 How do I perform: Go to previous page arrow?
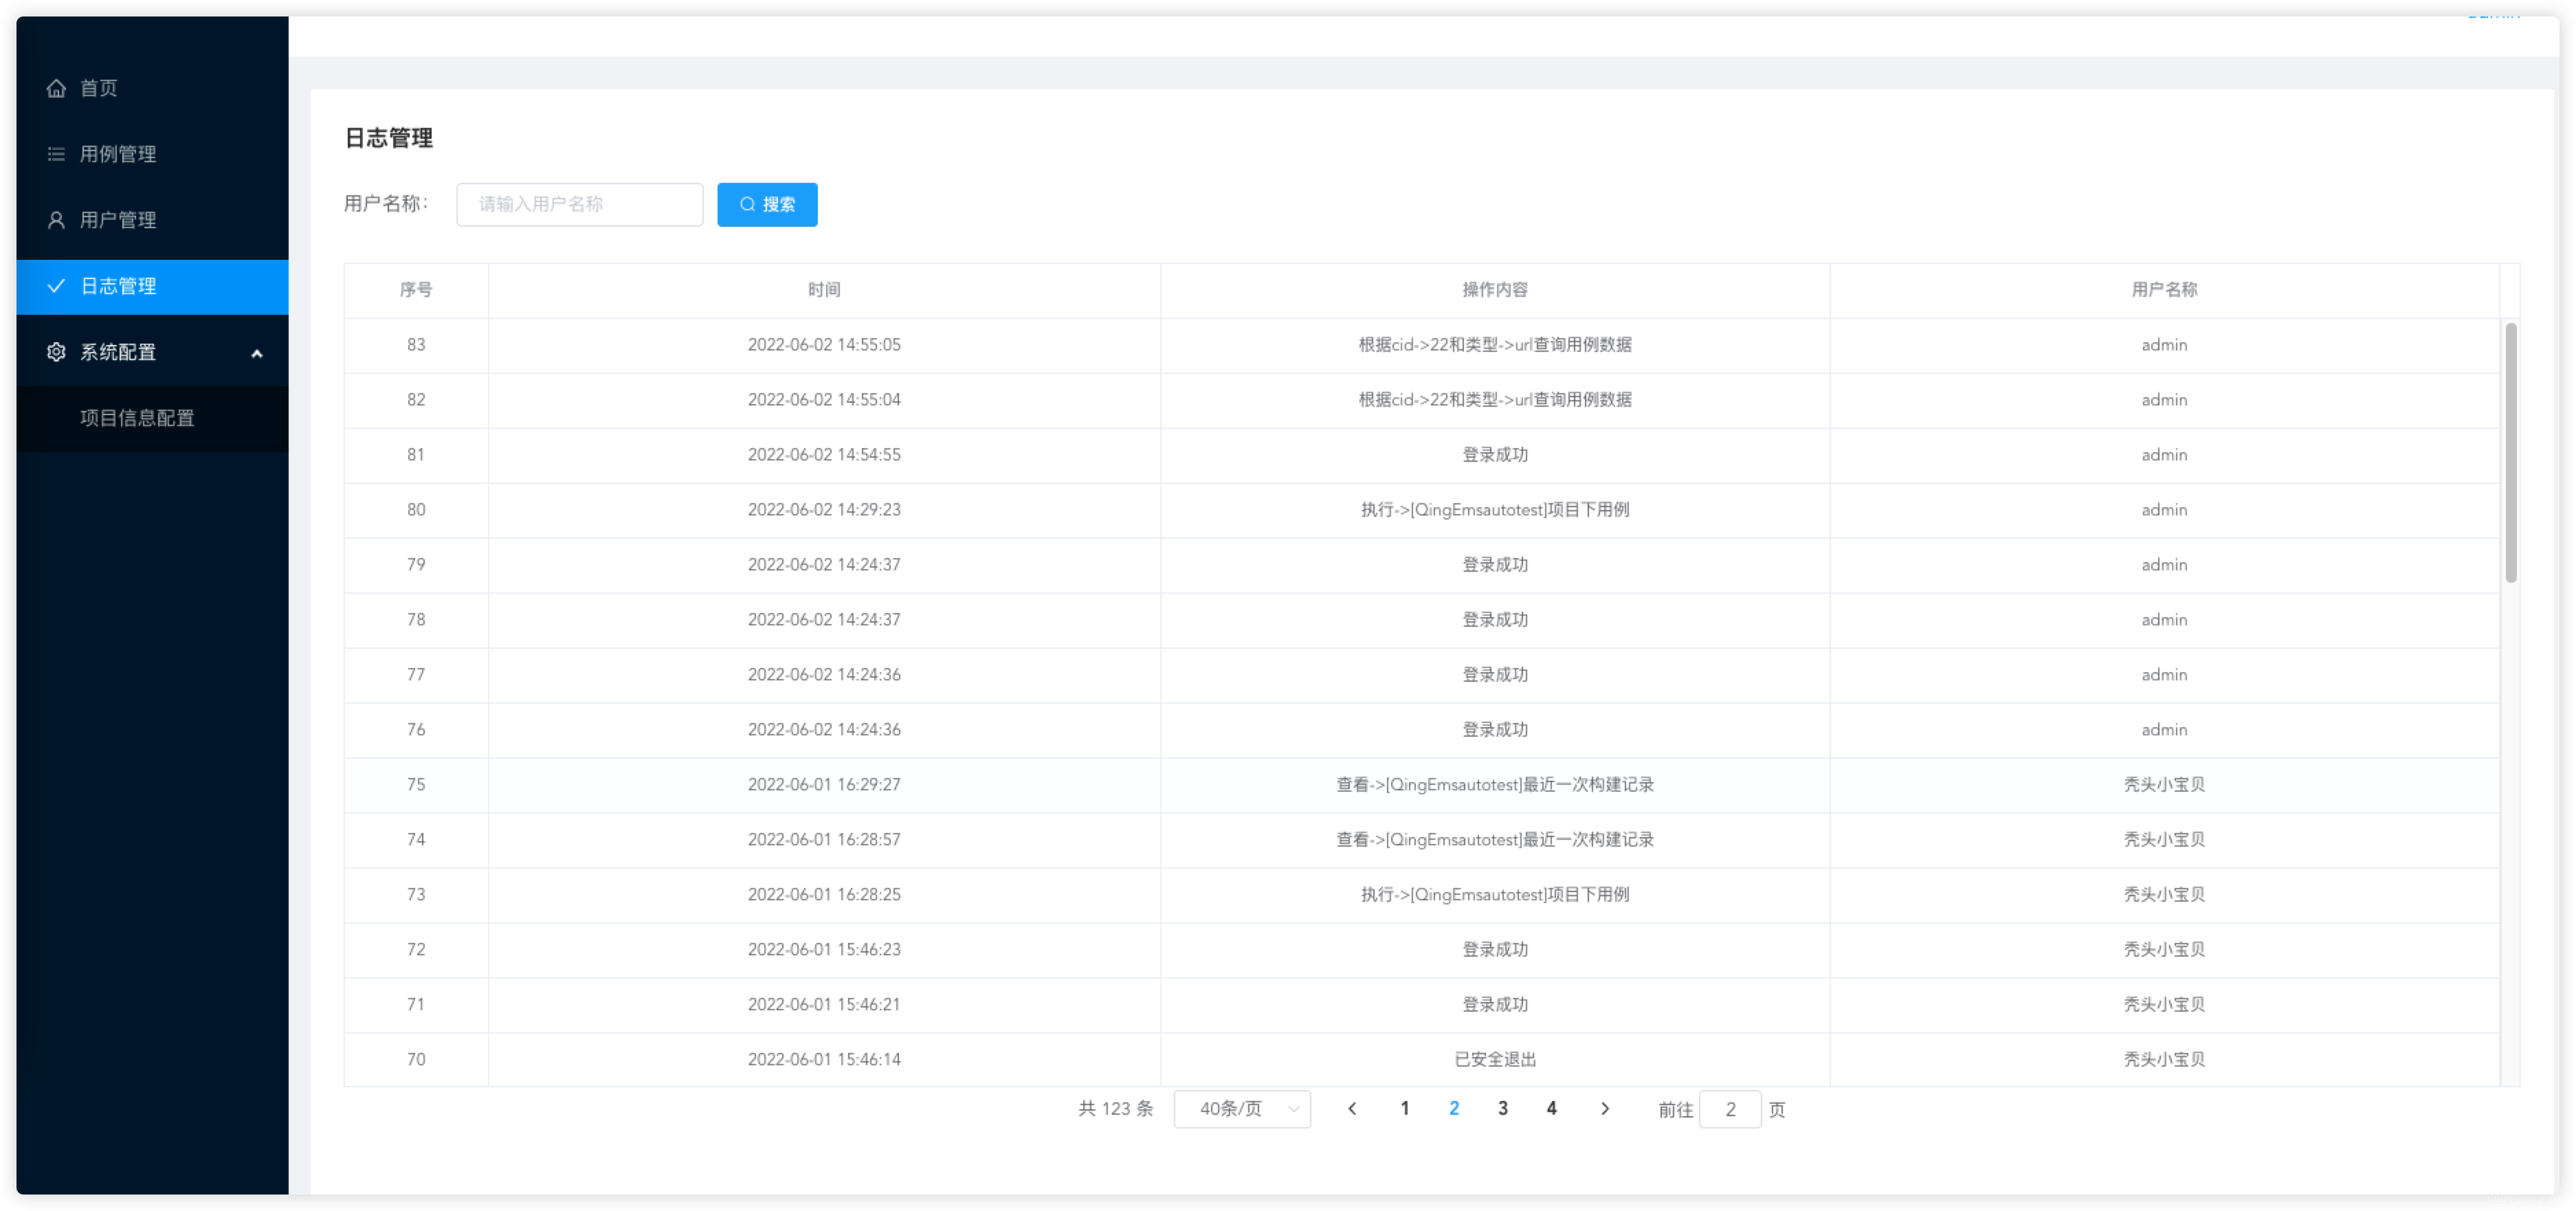(1352, 1108)
